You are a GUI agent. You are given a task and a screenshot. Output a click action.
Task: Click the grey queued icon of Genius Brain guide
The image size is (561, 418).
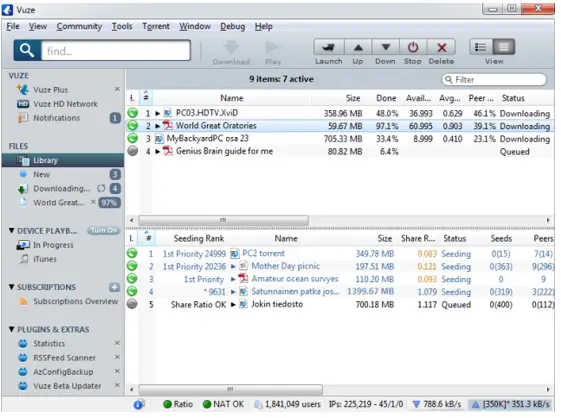pyautogui.click(x=133, y=151)
